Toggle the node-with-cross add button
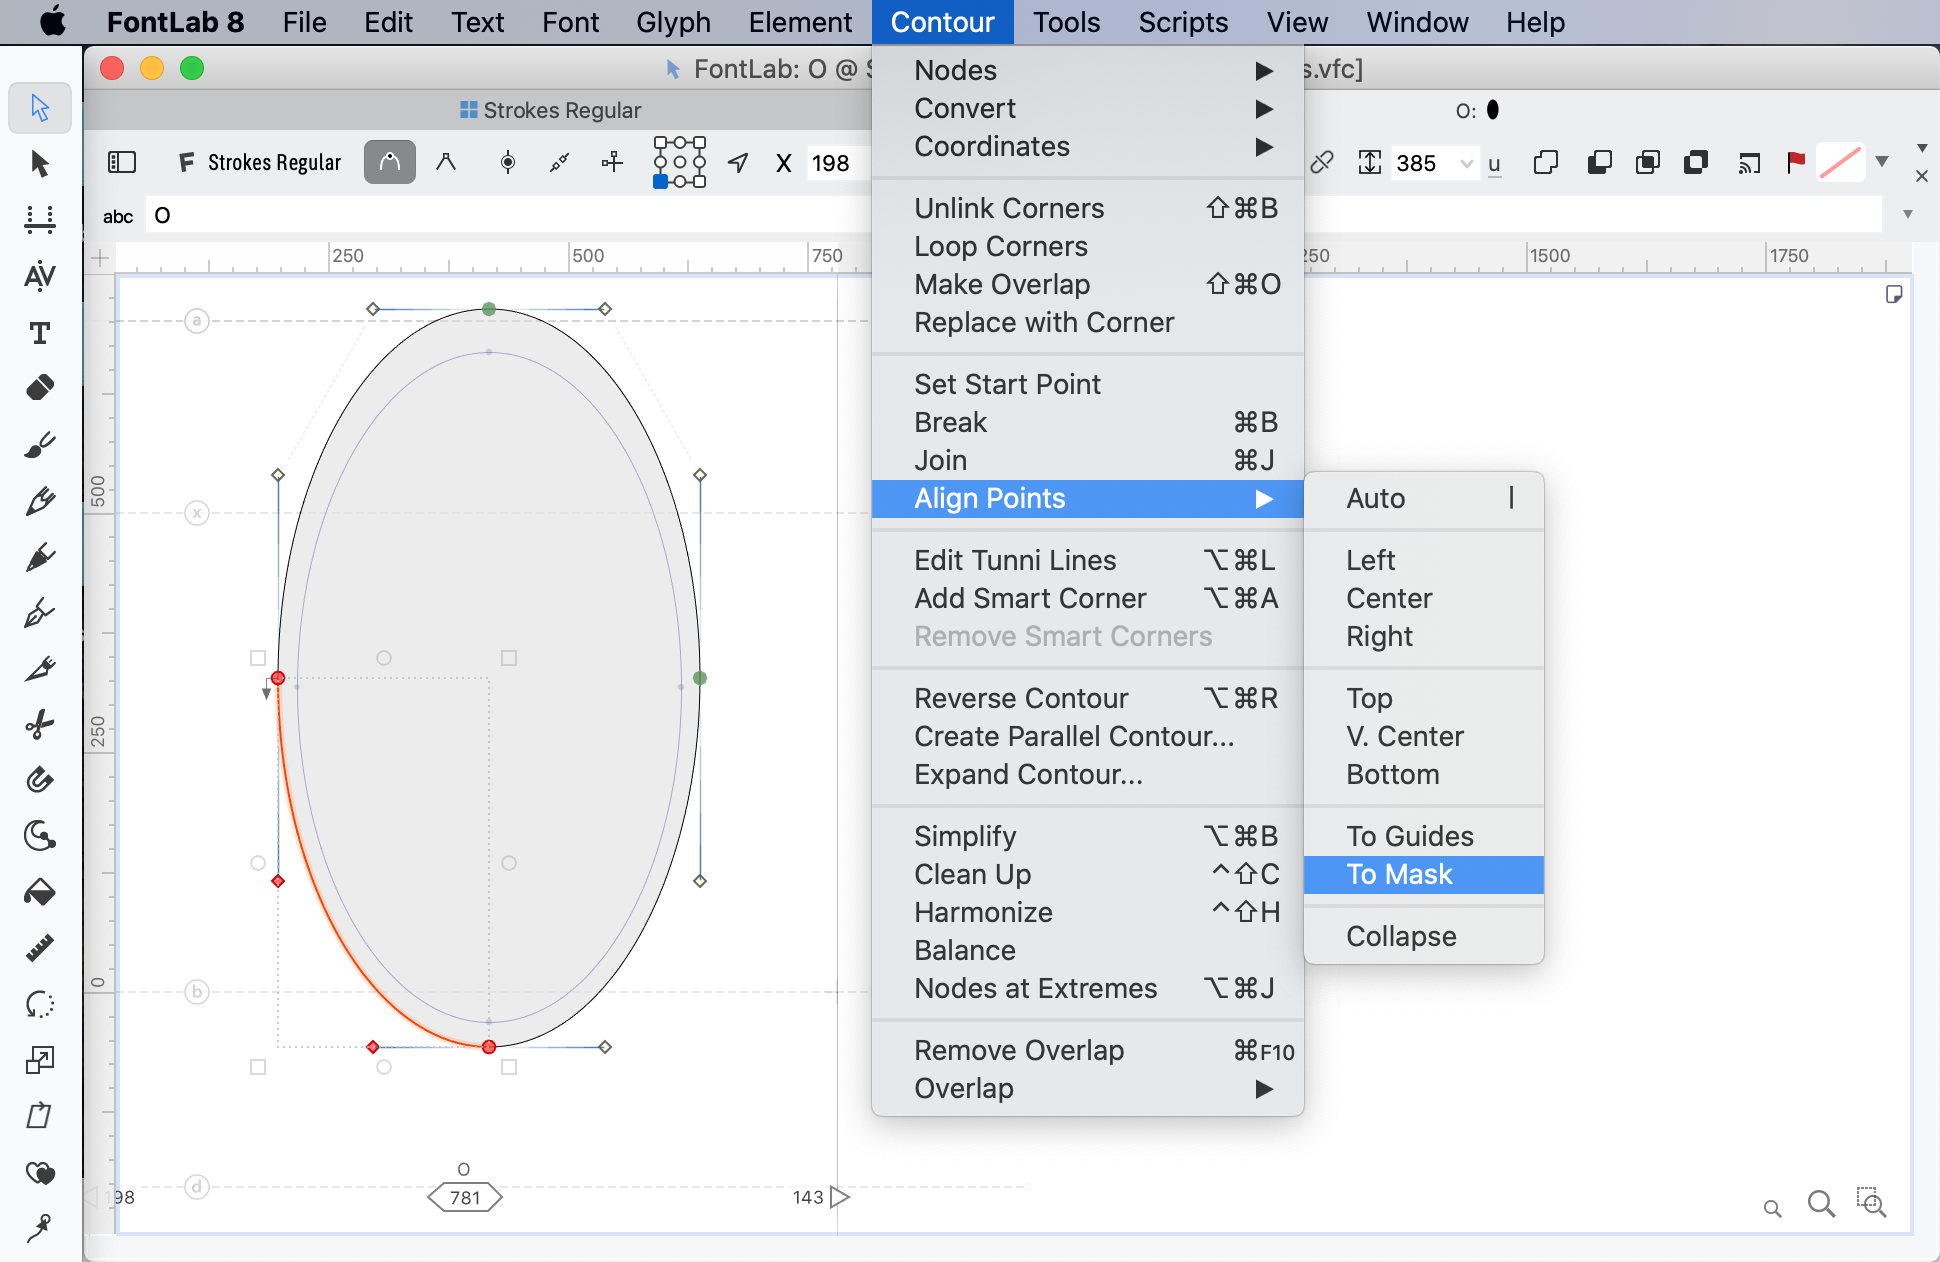This screenshot has width=1940, height=1262. 612,162
